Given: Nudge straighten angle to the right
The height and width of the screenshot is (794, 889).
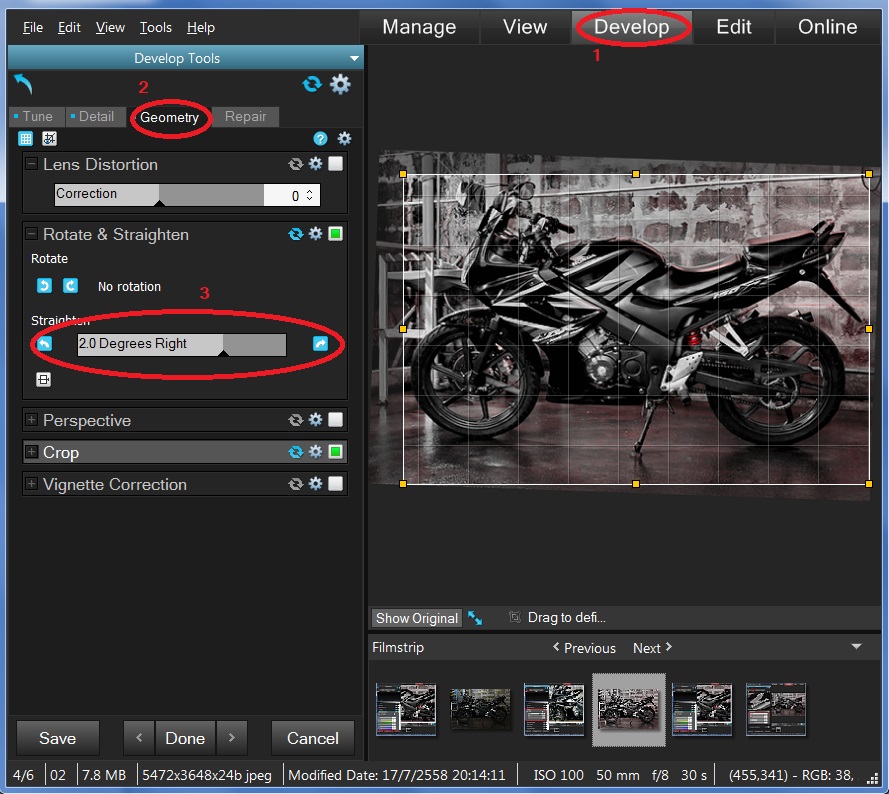Looking at the screenshot, I should pyautogui.click(x=320, y=344).
